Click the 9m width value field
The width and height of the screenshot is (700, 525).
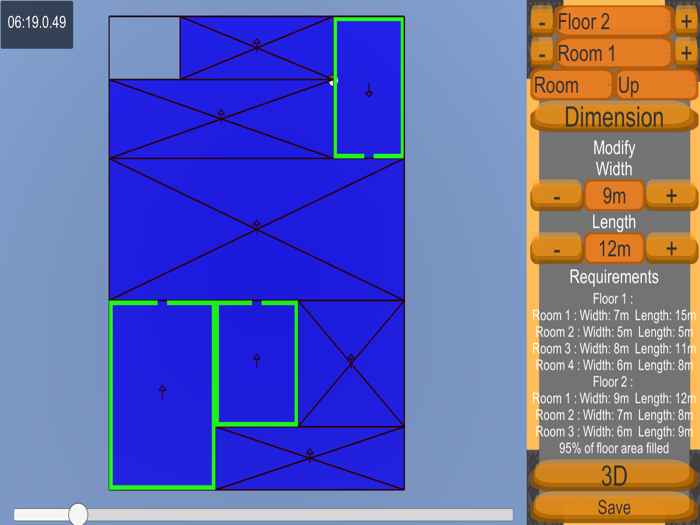(x=614, y=196)
